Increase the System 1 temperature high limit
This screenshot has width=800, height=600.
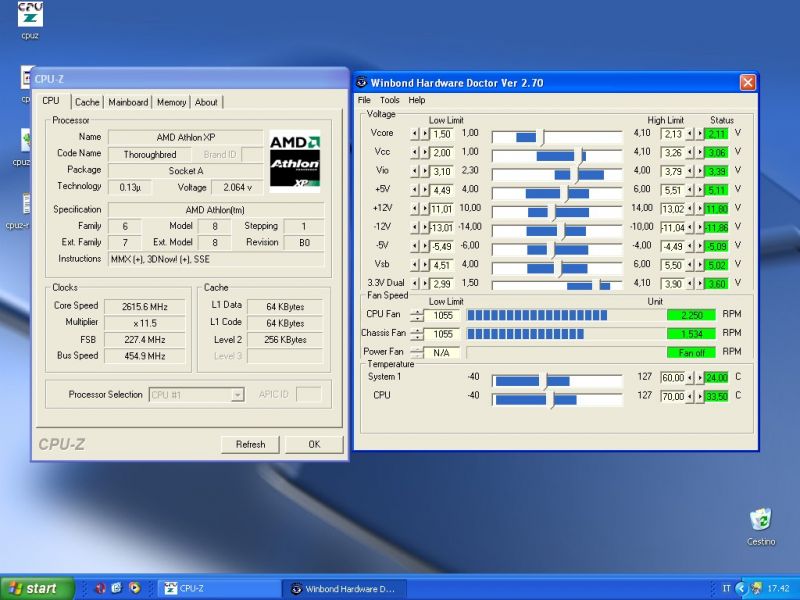click(x=700, y=378)
